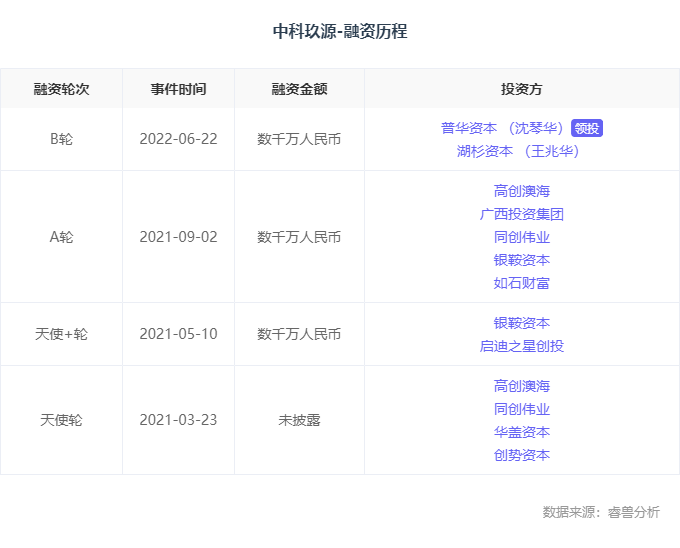The width and height of the screenshot is (680, 548).
Task: Select date cell 2021-05-10
Action: (x=178, y=334)
